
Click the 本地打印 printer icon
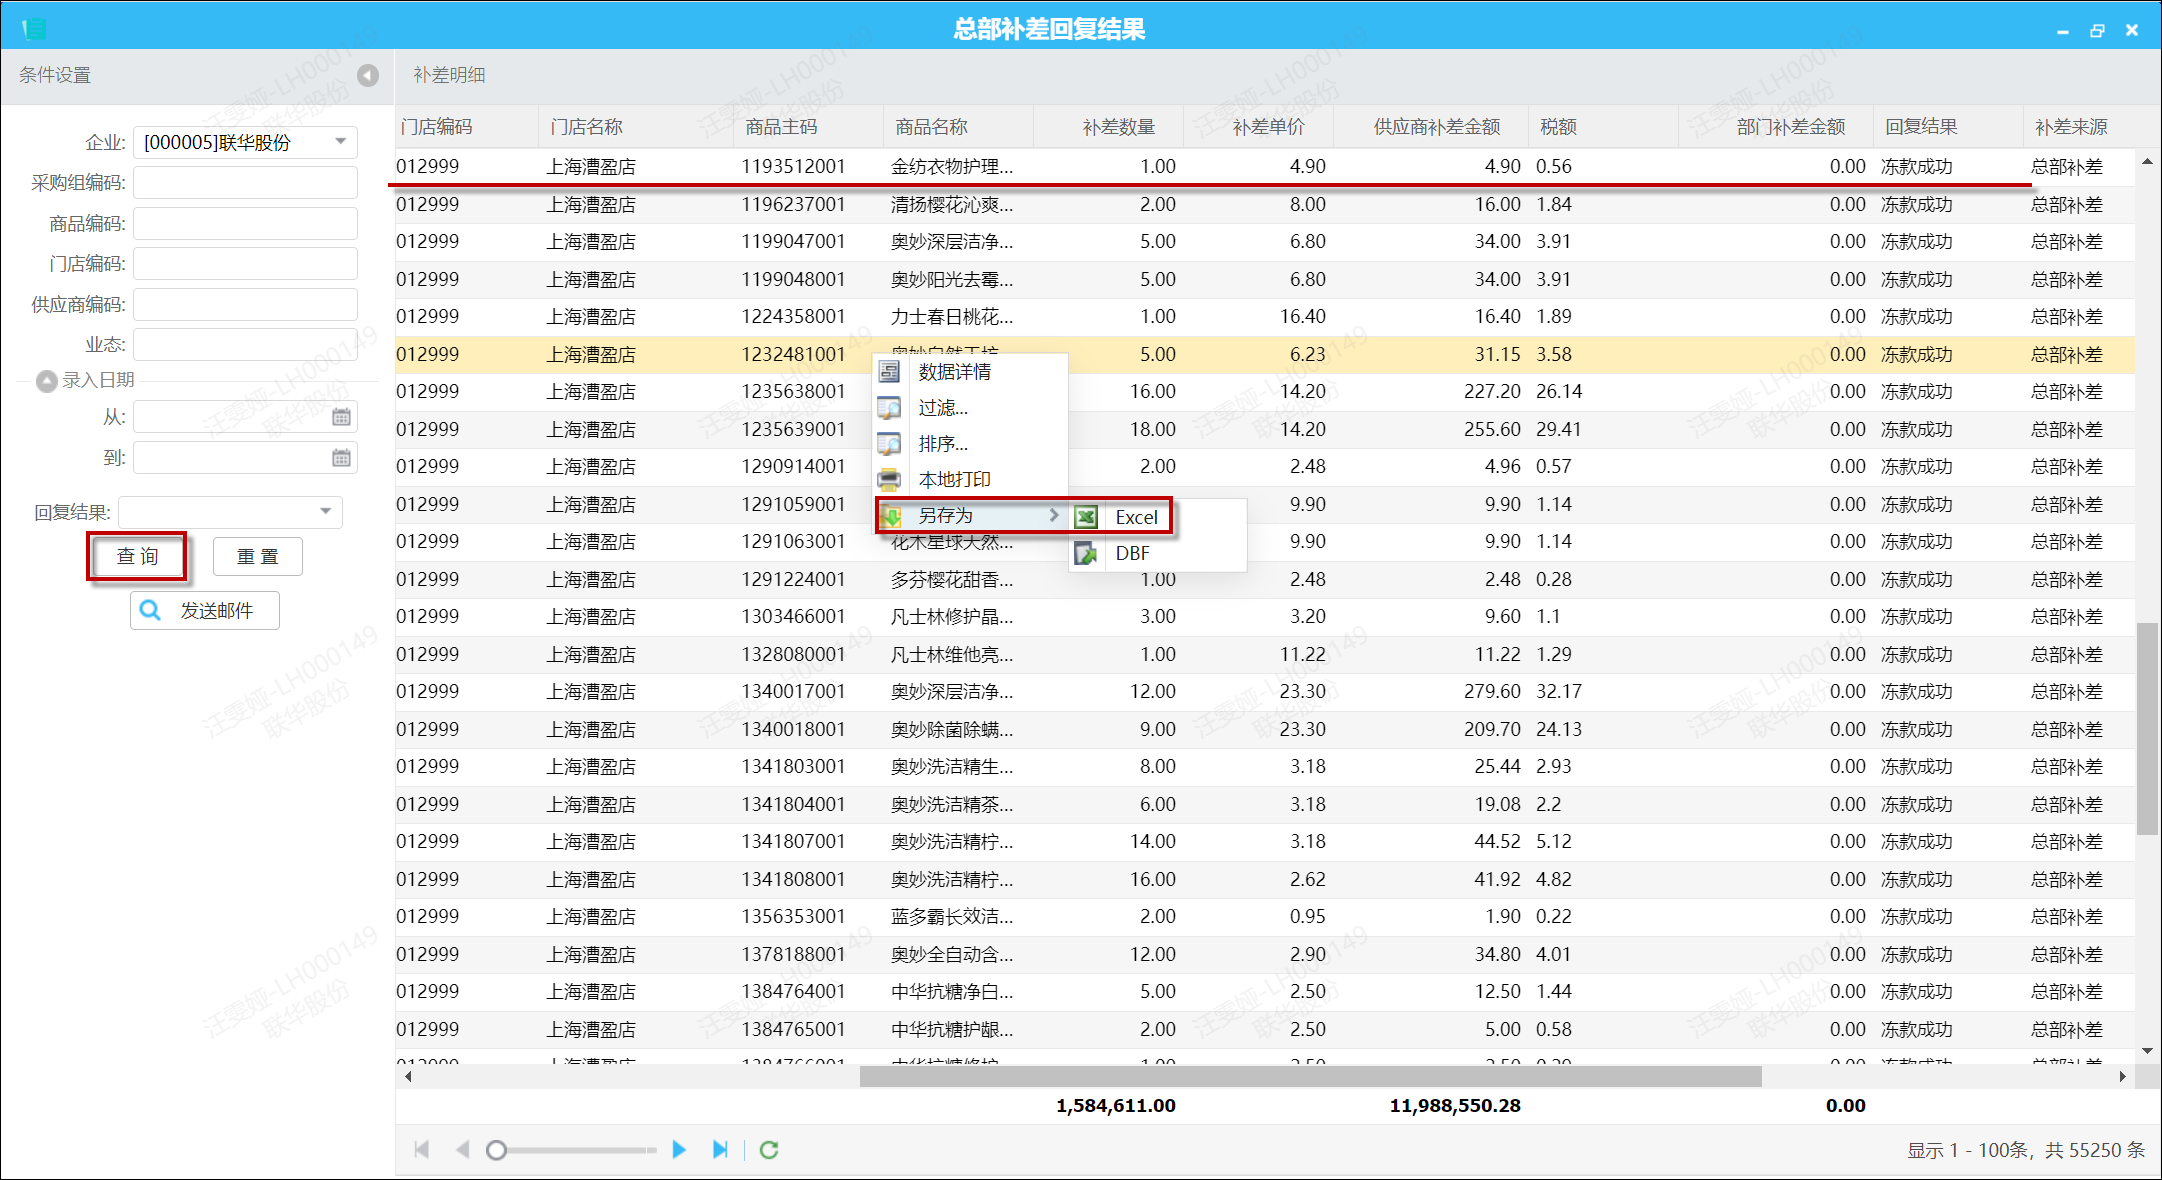pyautogui.click(x=889, y=480)
